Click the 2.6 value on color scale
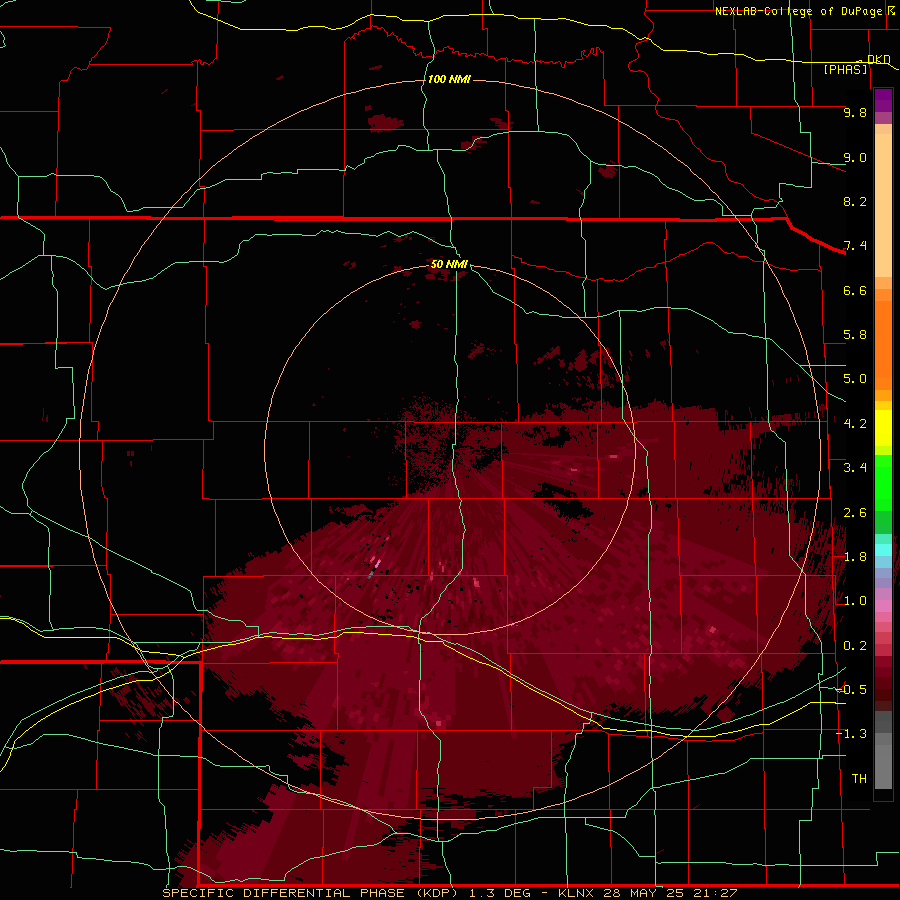The height and width of the screenshot is (900, 900). click(x=855, y=513)
